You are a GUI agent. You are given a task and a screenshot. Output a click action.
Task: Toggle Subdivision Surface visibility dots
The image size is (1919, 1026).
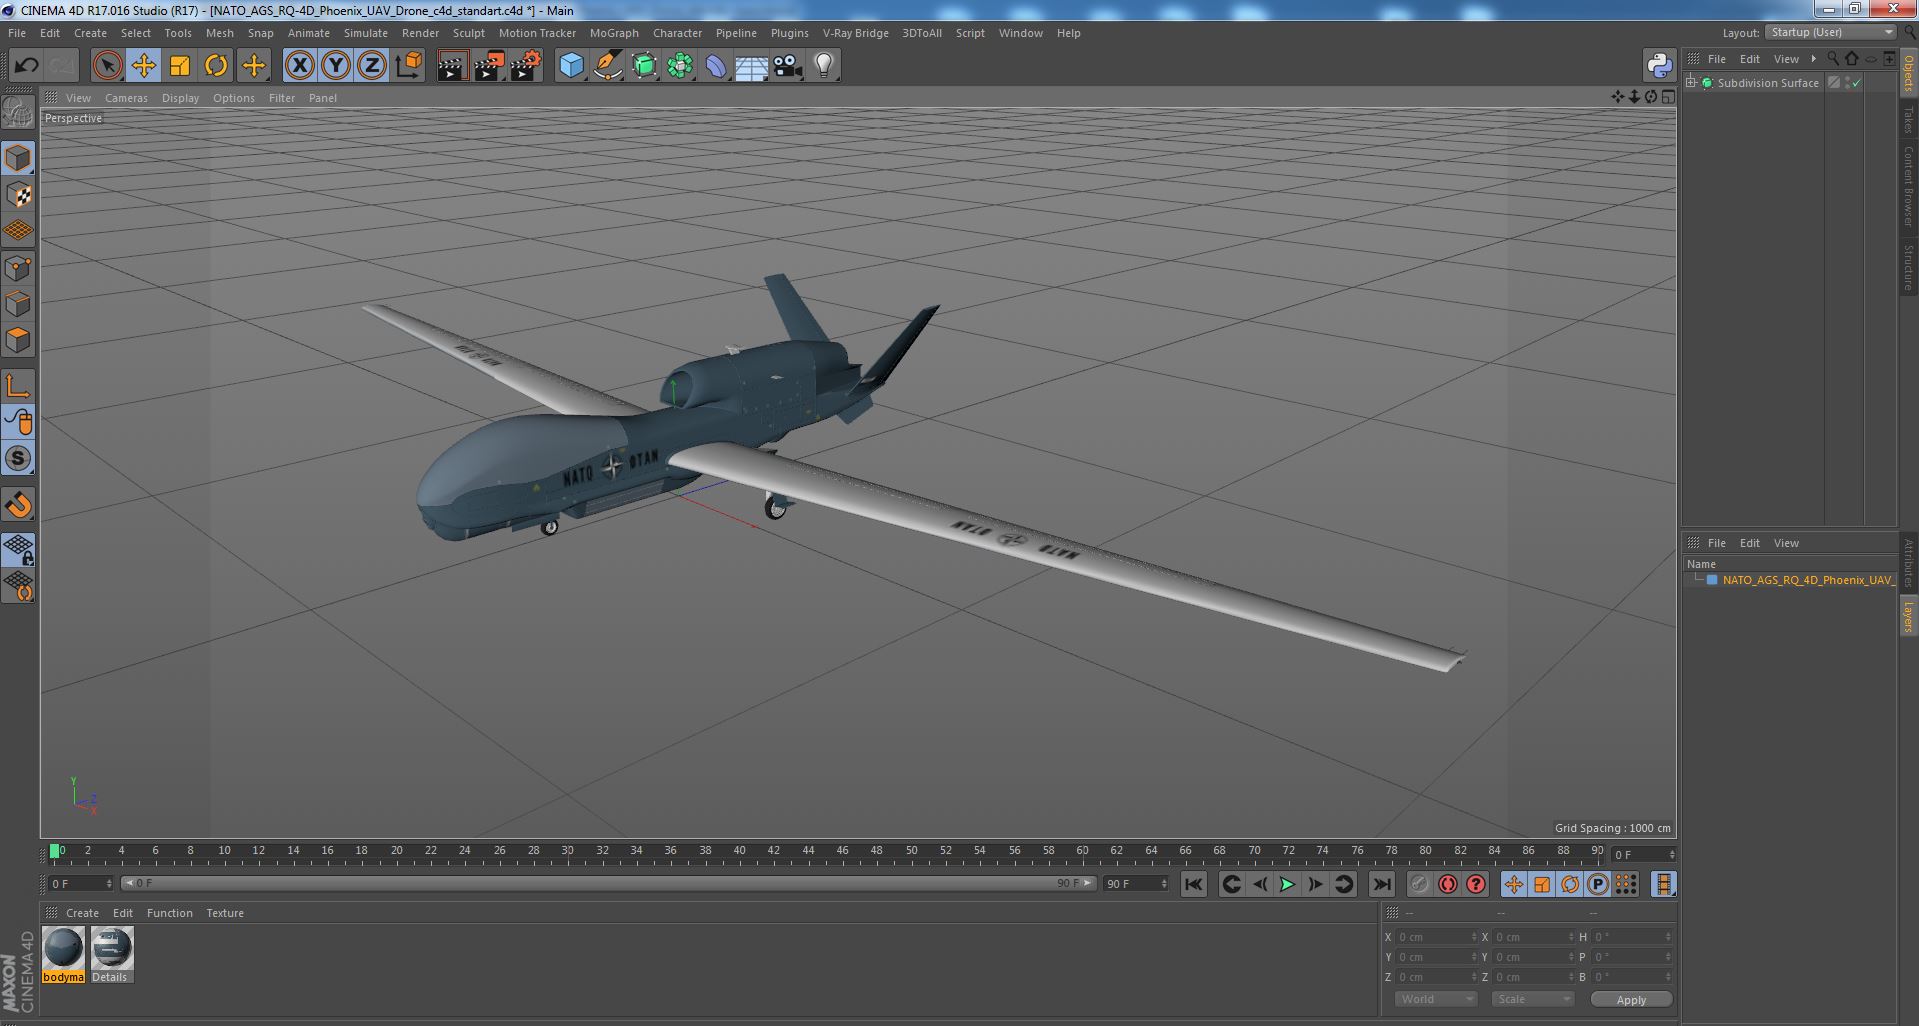[1847, 83]
